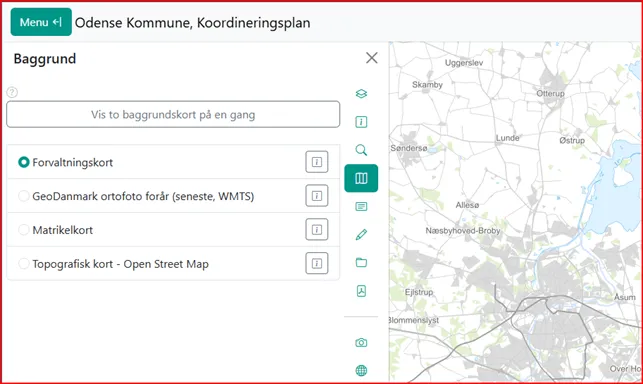Close the Baggrund panel
The image size is (643, 384).
pyautogui.click(x=372, y=58)
